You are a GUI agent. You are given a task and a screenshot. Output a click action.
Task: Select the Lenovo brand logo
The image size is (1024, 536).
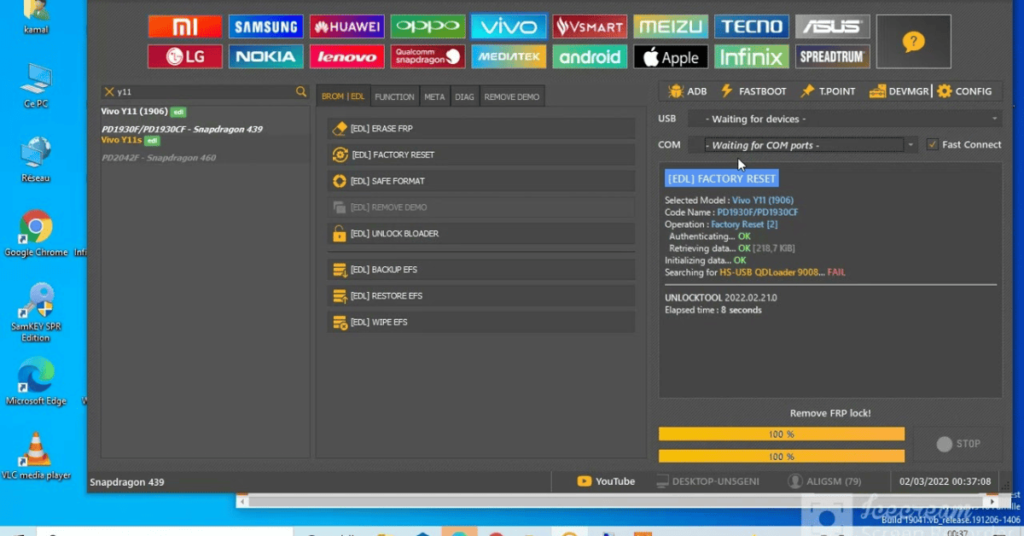[347, 57]
